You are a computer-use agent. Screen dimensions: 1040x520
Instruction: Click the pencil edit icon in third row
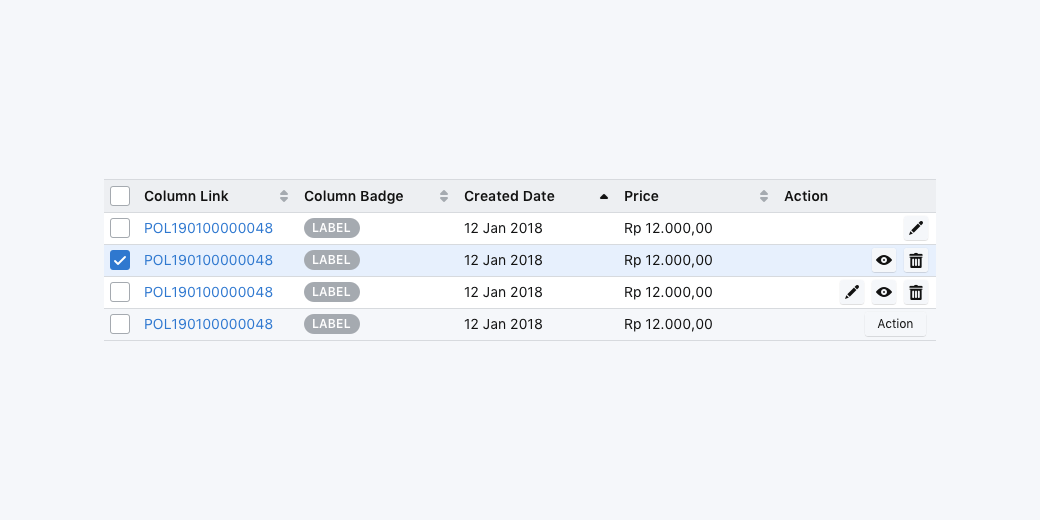pyautogui.click(x=851, y=292)
